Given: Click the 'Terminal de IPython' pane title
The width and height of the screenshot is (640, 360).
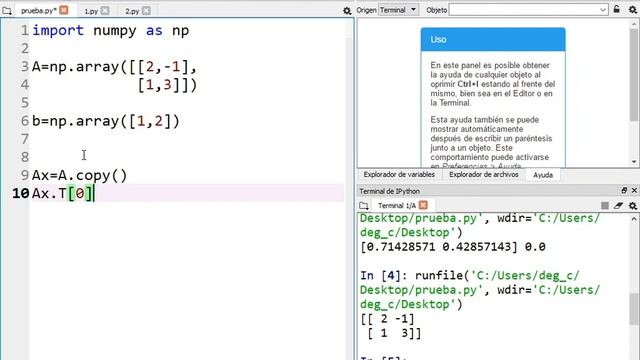Looking at the screenshot, I should tap(389, 191).
